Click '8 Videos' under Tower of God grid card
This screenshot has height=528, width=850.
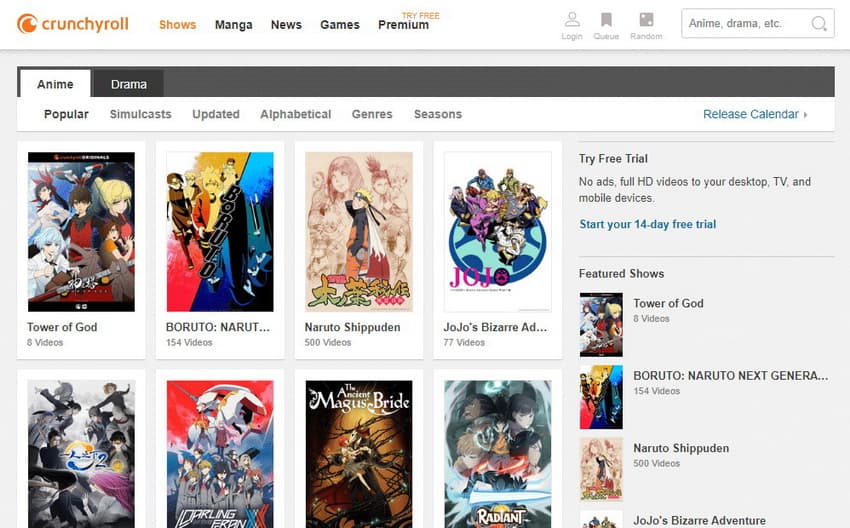pos(45,343)
